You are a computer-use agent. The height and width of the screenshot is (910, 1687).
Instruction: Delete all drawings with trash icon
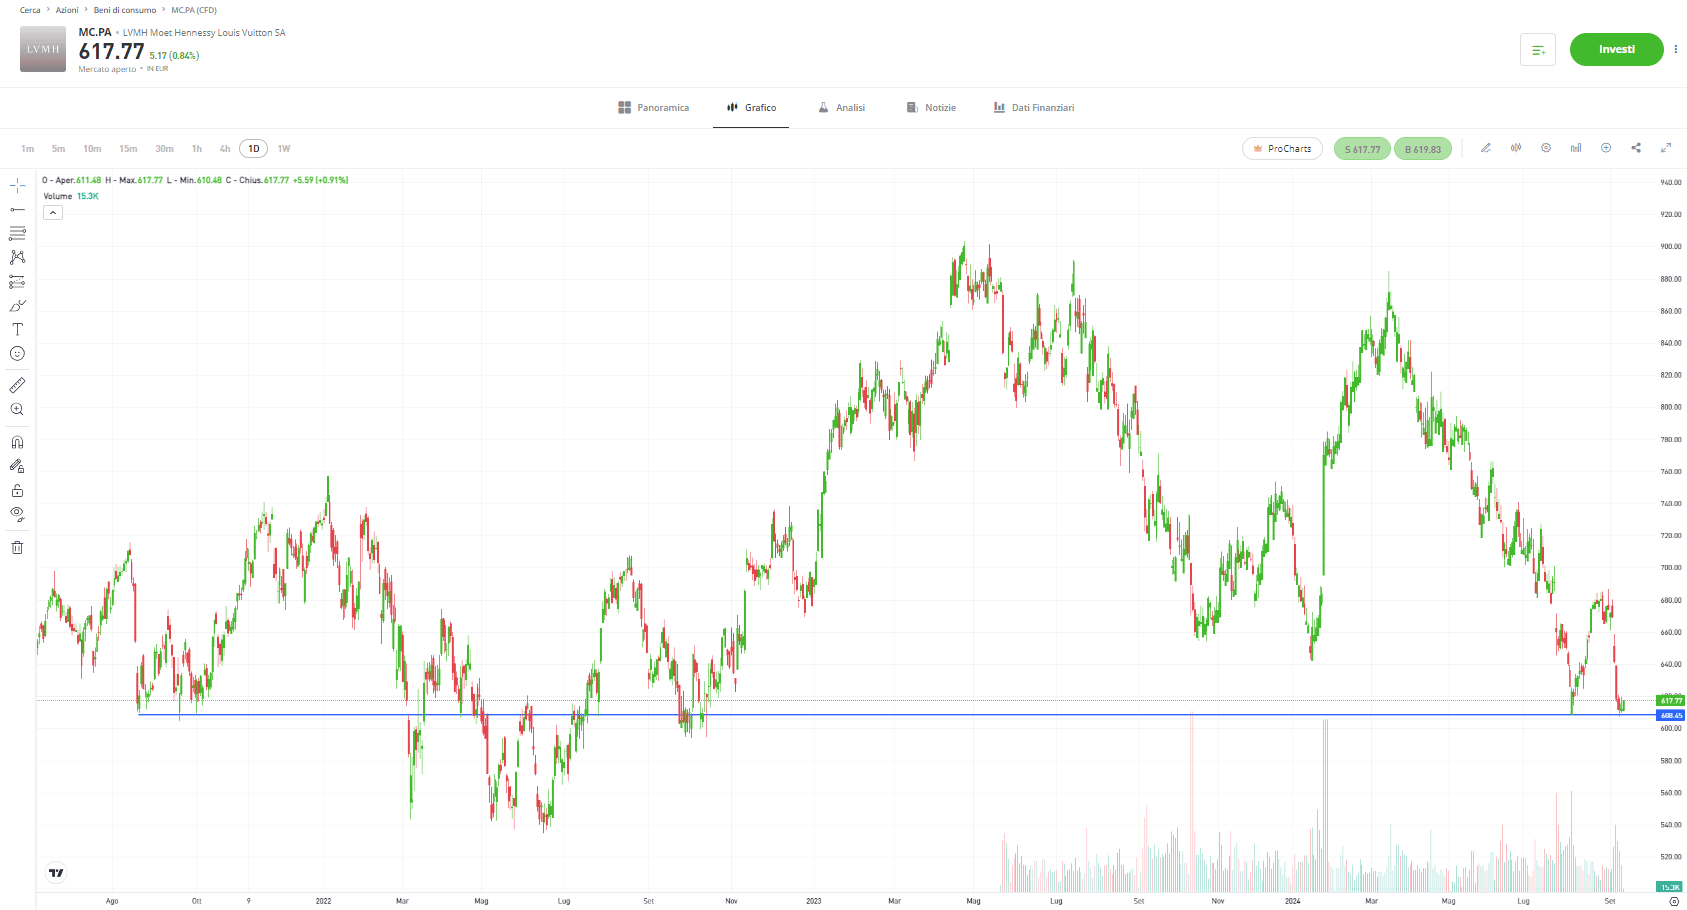[x=17, y=547]
